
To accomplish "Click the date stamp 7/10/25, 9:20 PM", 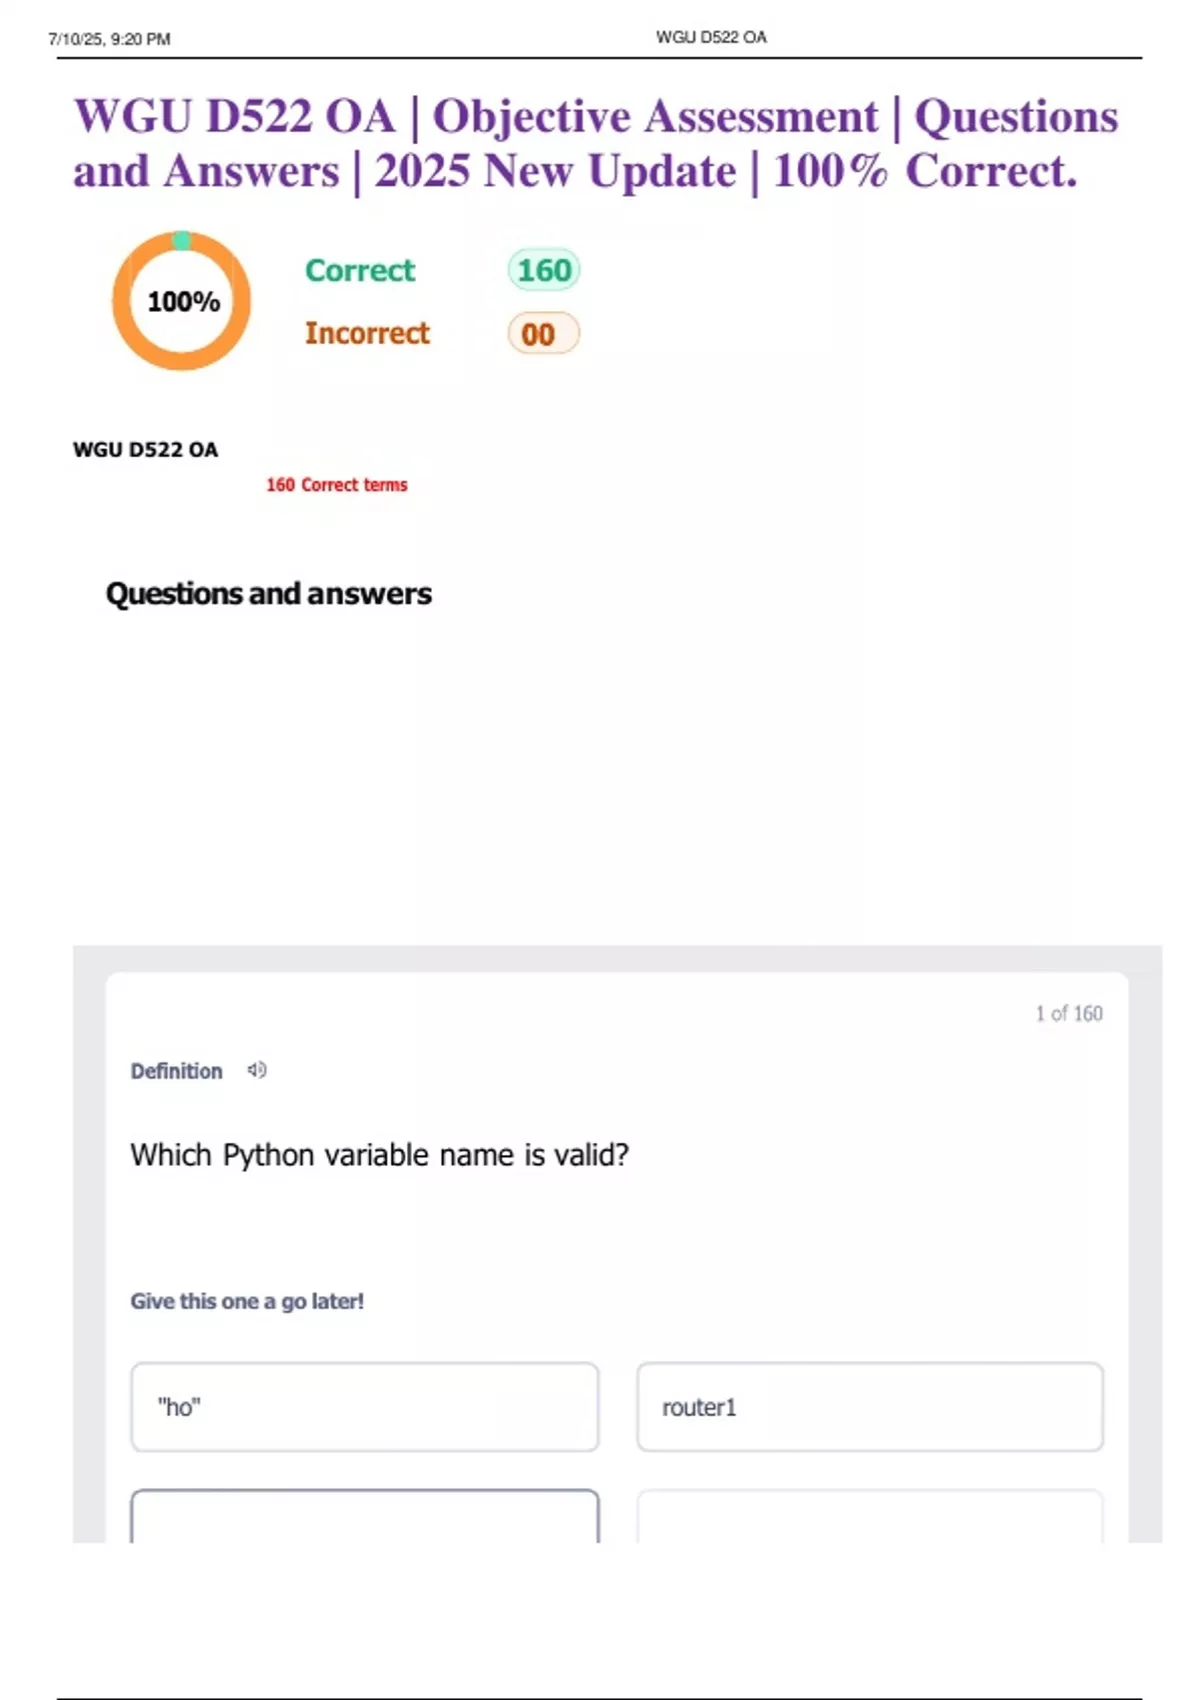I will pyautogui.click(x=109, y=39).
